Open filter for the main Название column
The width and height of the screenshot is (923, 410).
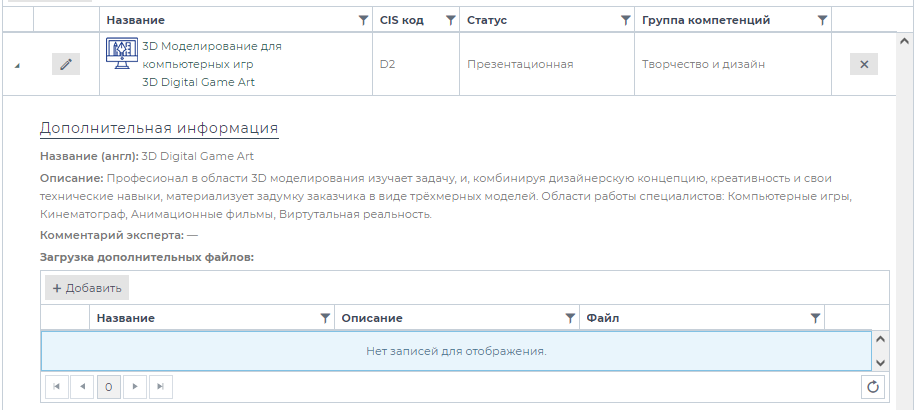coord(362,20)
